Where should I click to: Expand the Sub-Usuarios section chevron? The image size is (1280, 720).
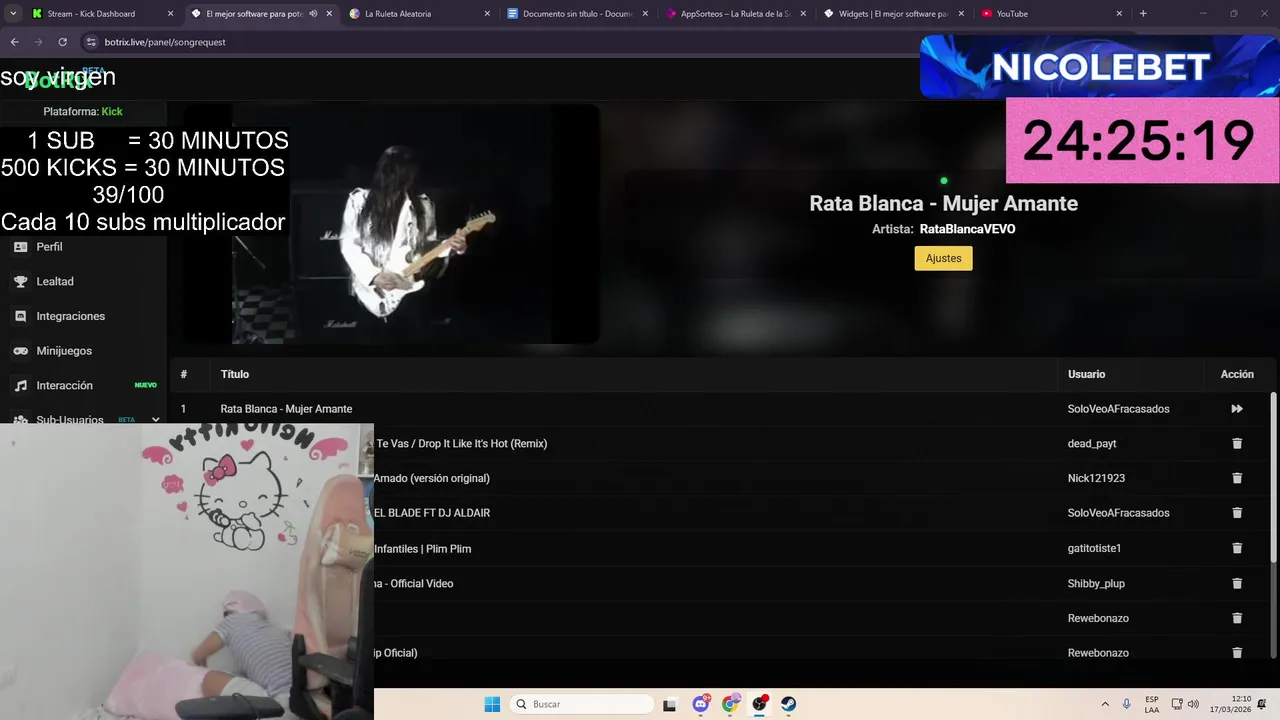[x=155, y=420]
